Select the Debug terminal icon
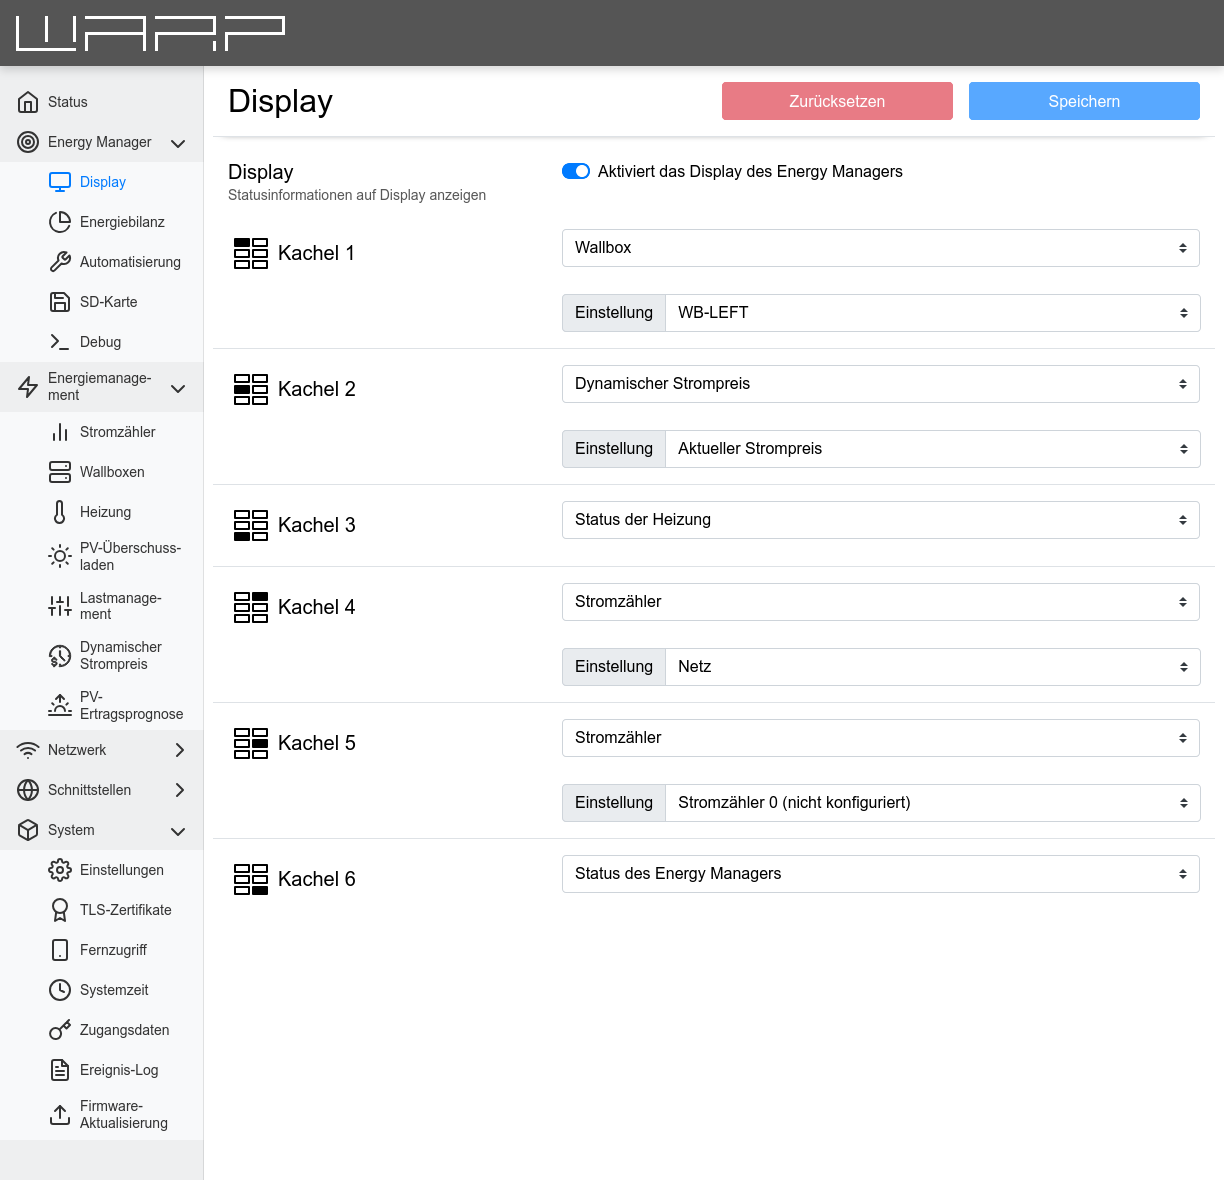1224x1180 pixels. (x=60, y=341)
